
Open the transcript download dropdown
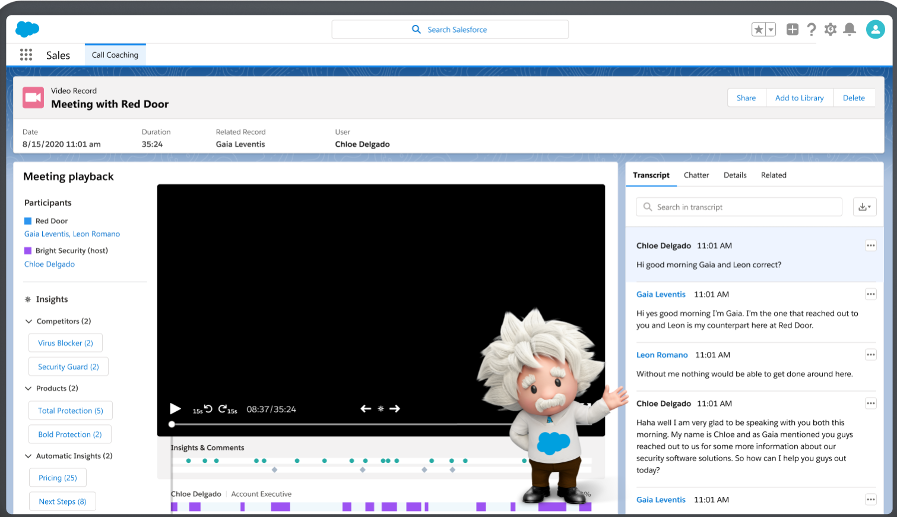(x=865, y=207)
